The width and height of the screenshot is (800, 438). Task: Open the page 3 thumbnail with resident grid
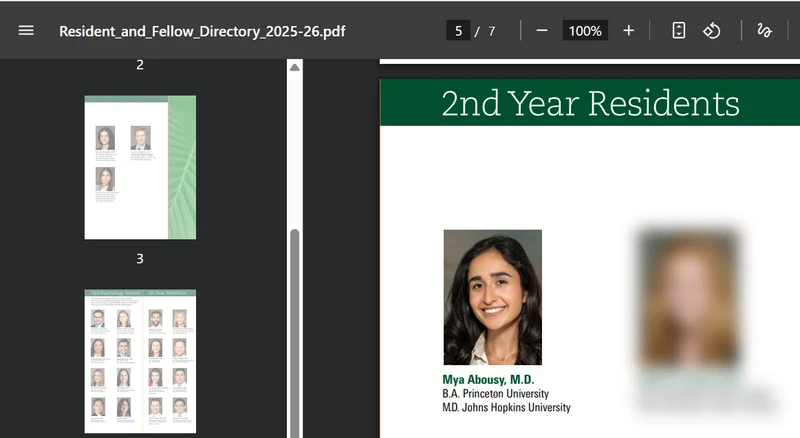click(140, 361)
